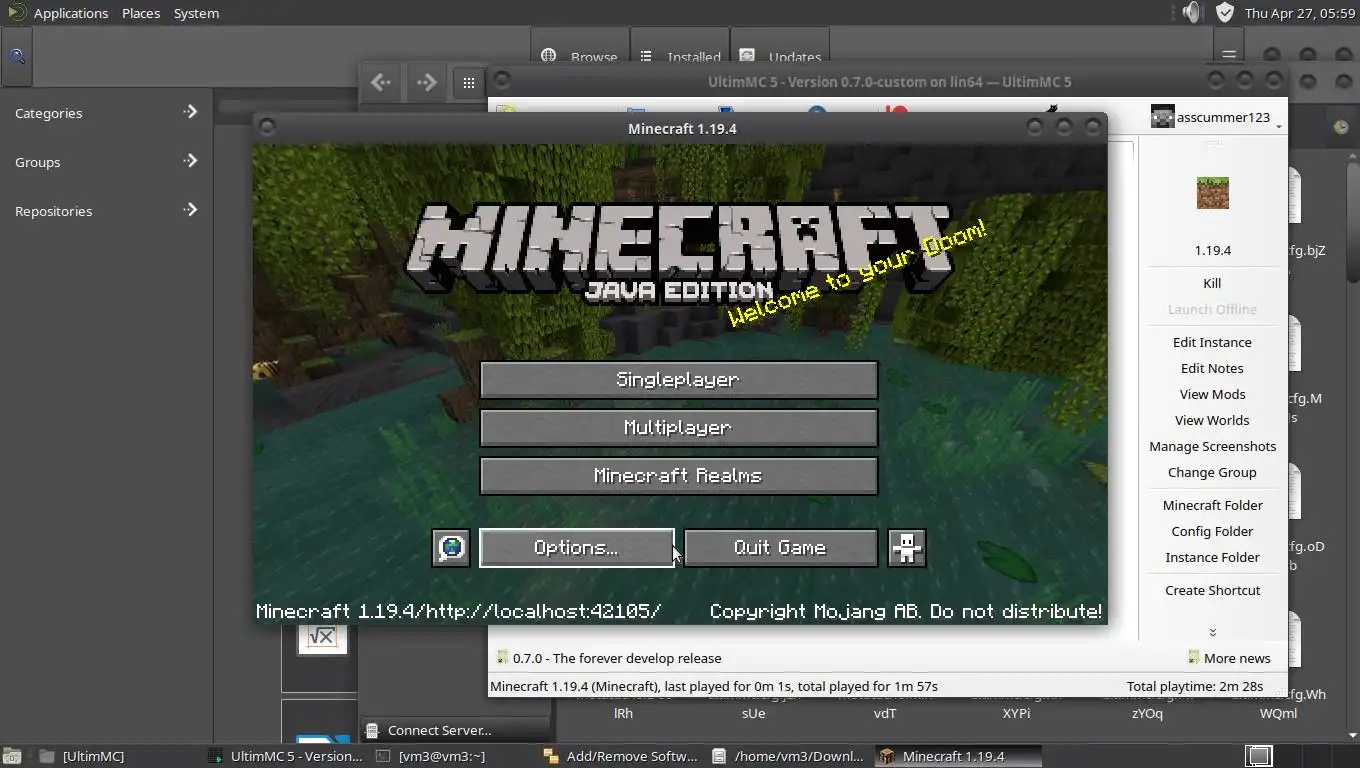Open Config Folder in UltimMC
The image size is (1360, 768).
point(1212,531)
